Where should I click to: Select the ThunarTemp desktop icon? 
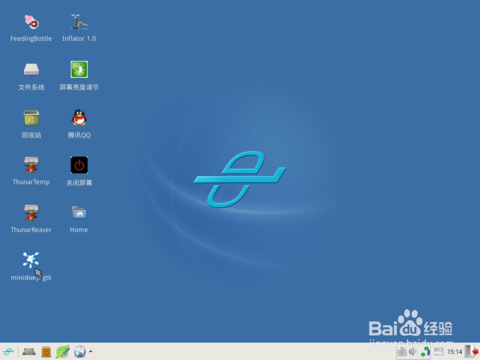(31, 165)
